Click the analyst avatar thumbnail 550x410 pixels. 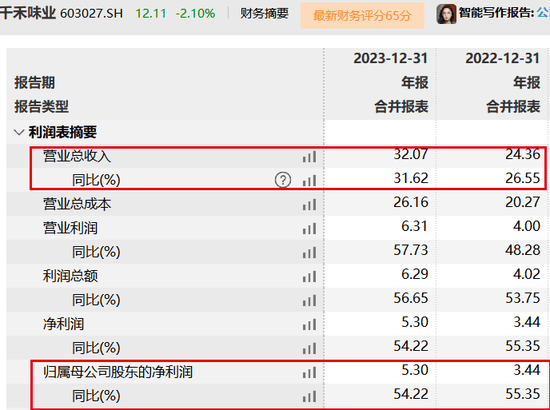click(x=446, y=14)
